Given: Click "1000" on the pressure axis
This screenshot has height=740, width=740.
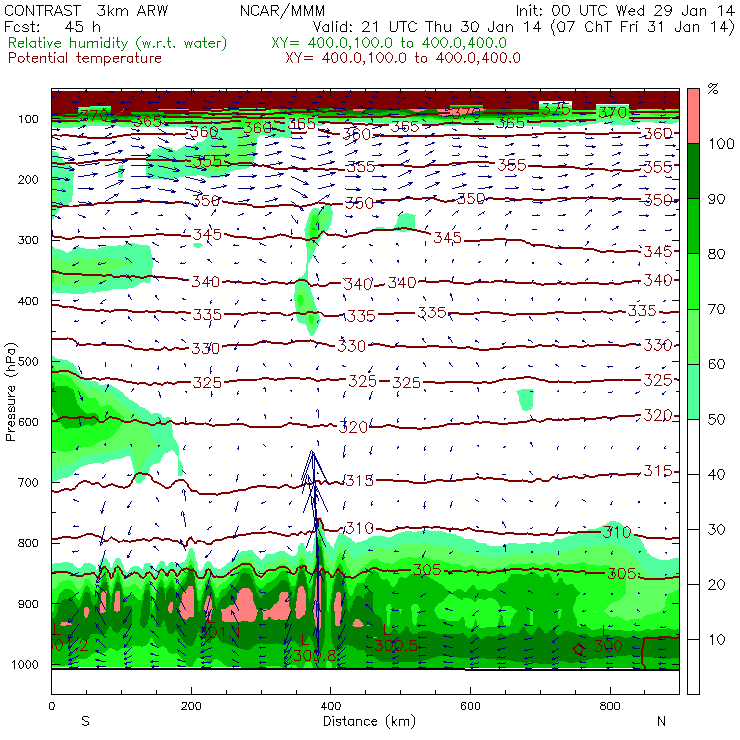Looking at the screenshot, I should tap(27, 664).
